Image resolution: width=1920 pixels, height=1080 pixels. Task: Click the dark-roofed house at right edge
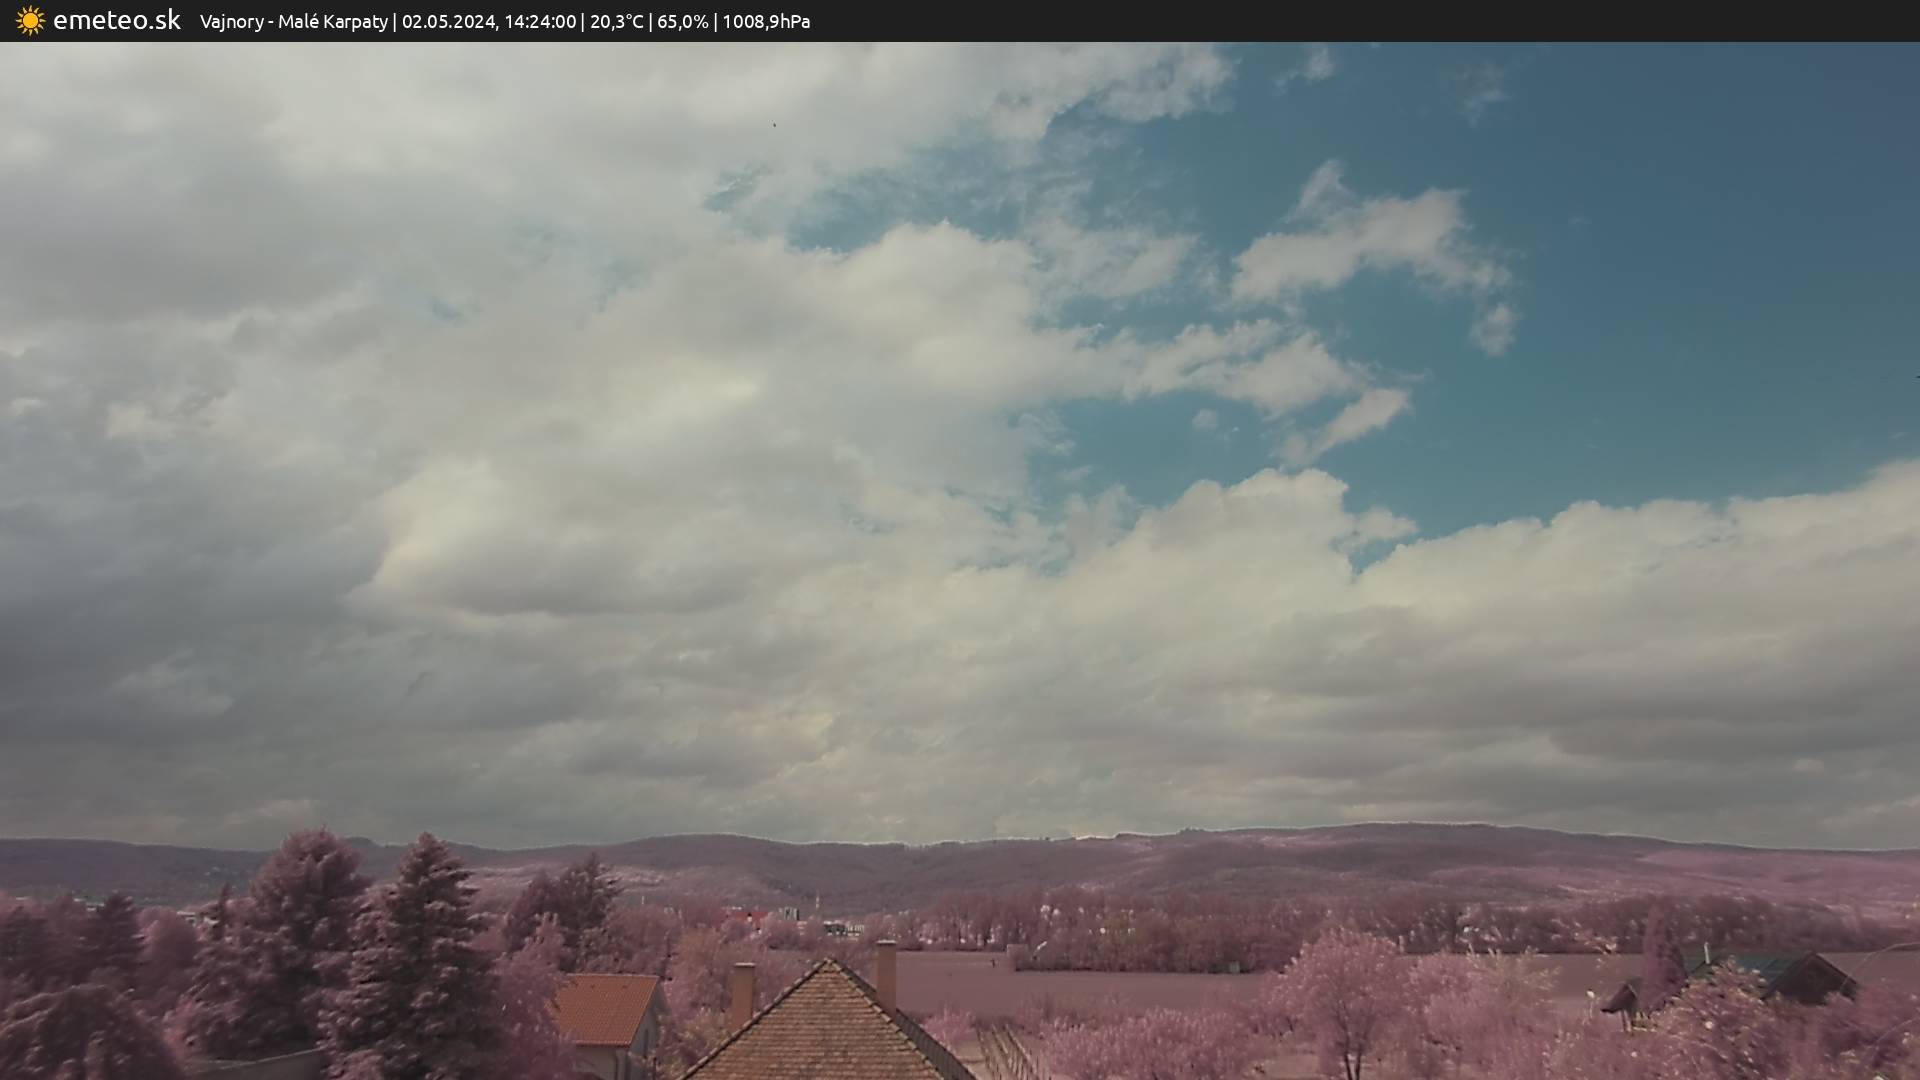point(1810,978)
